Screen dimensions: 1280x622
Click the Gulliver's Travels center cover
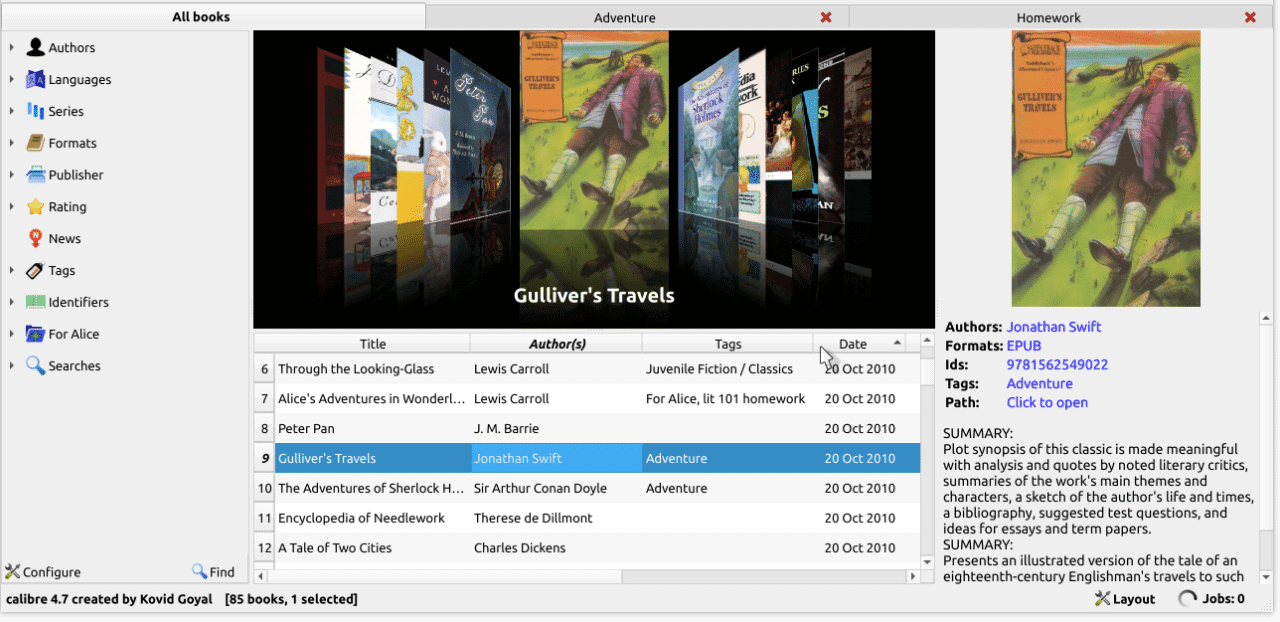click(x=593, y=130)
